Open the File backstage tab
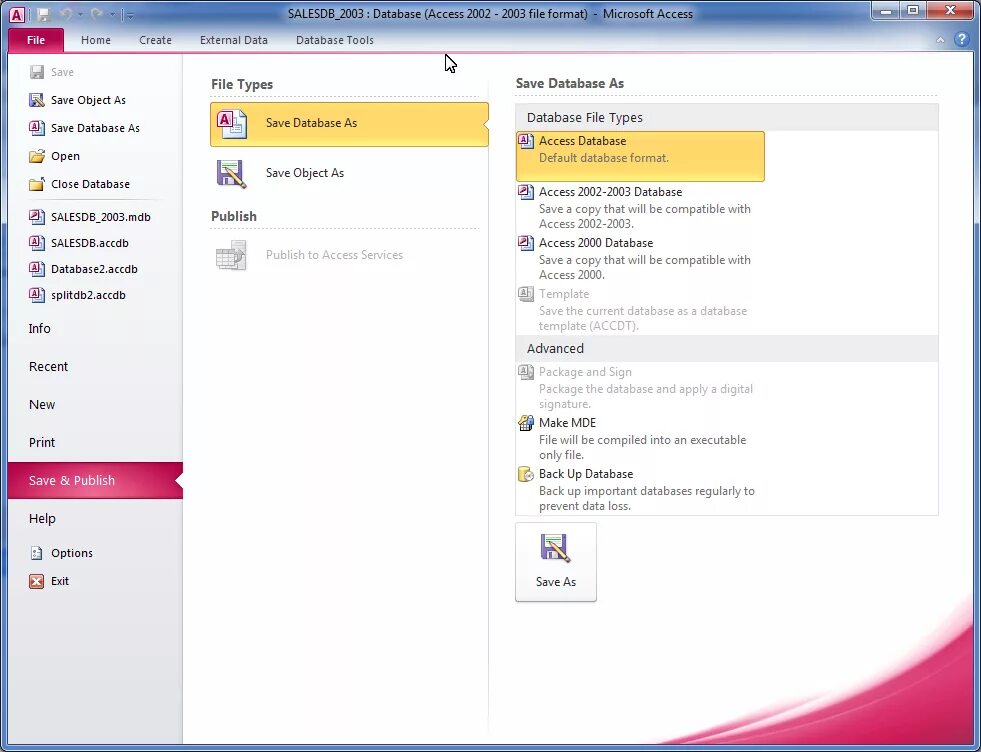Image resolution: width=981 pixels, height=752 pixels. [x=36, y=40]
